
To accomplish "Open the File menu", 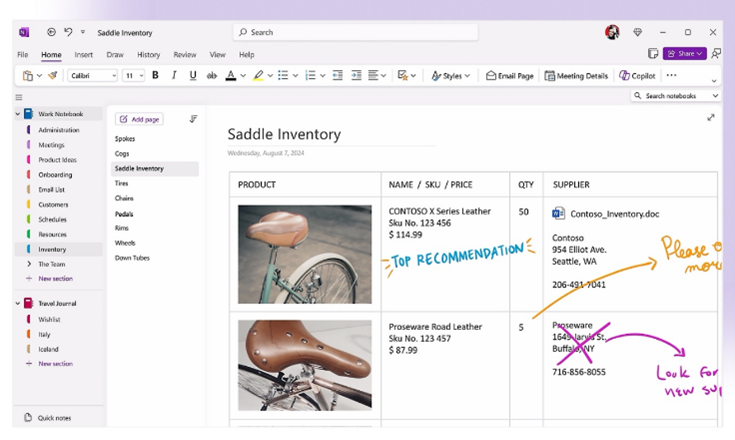I will pos(22,54).
